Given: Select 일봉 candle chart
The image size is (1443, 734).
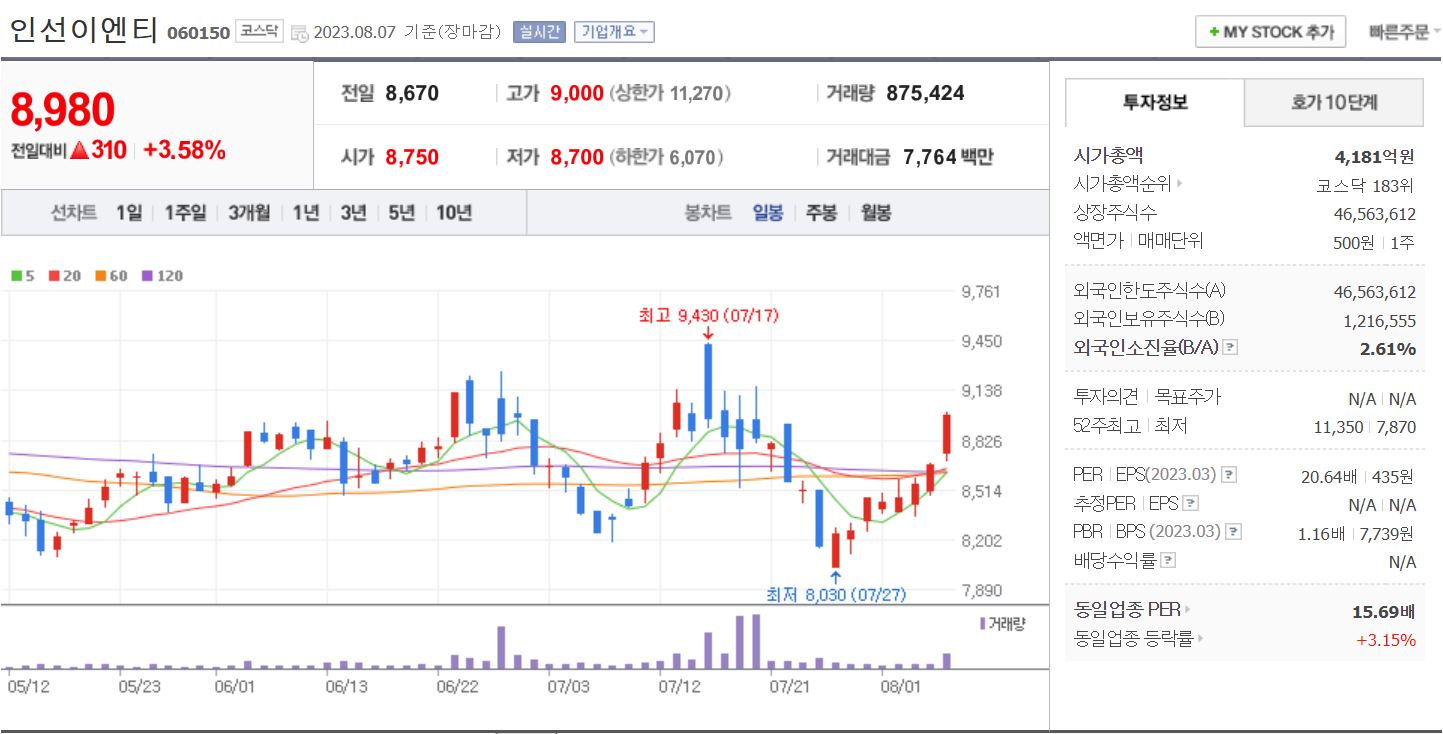Looking at the screenshot, I should coord(768,212).
